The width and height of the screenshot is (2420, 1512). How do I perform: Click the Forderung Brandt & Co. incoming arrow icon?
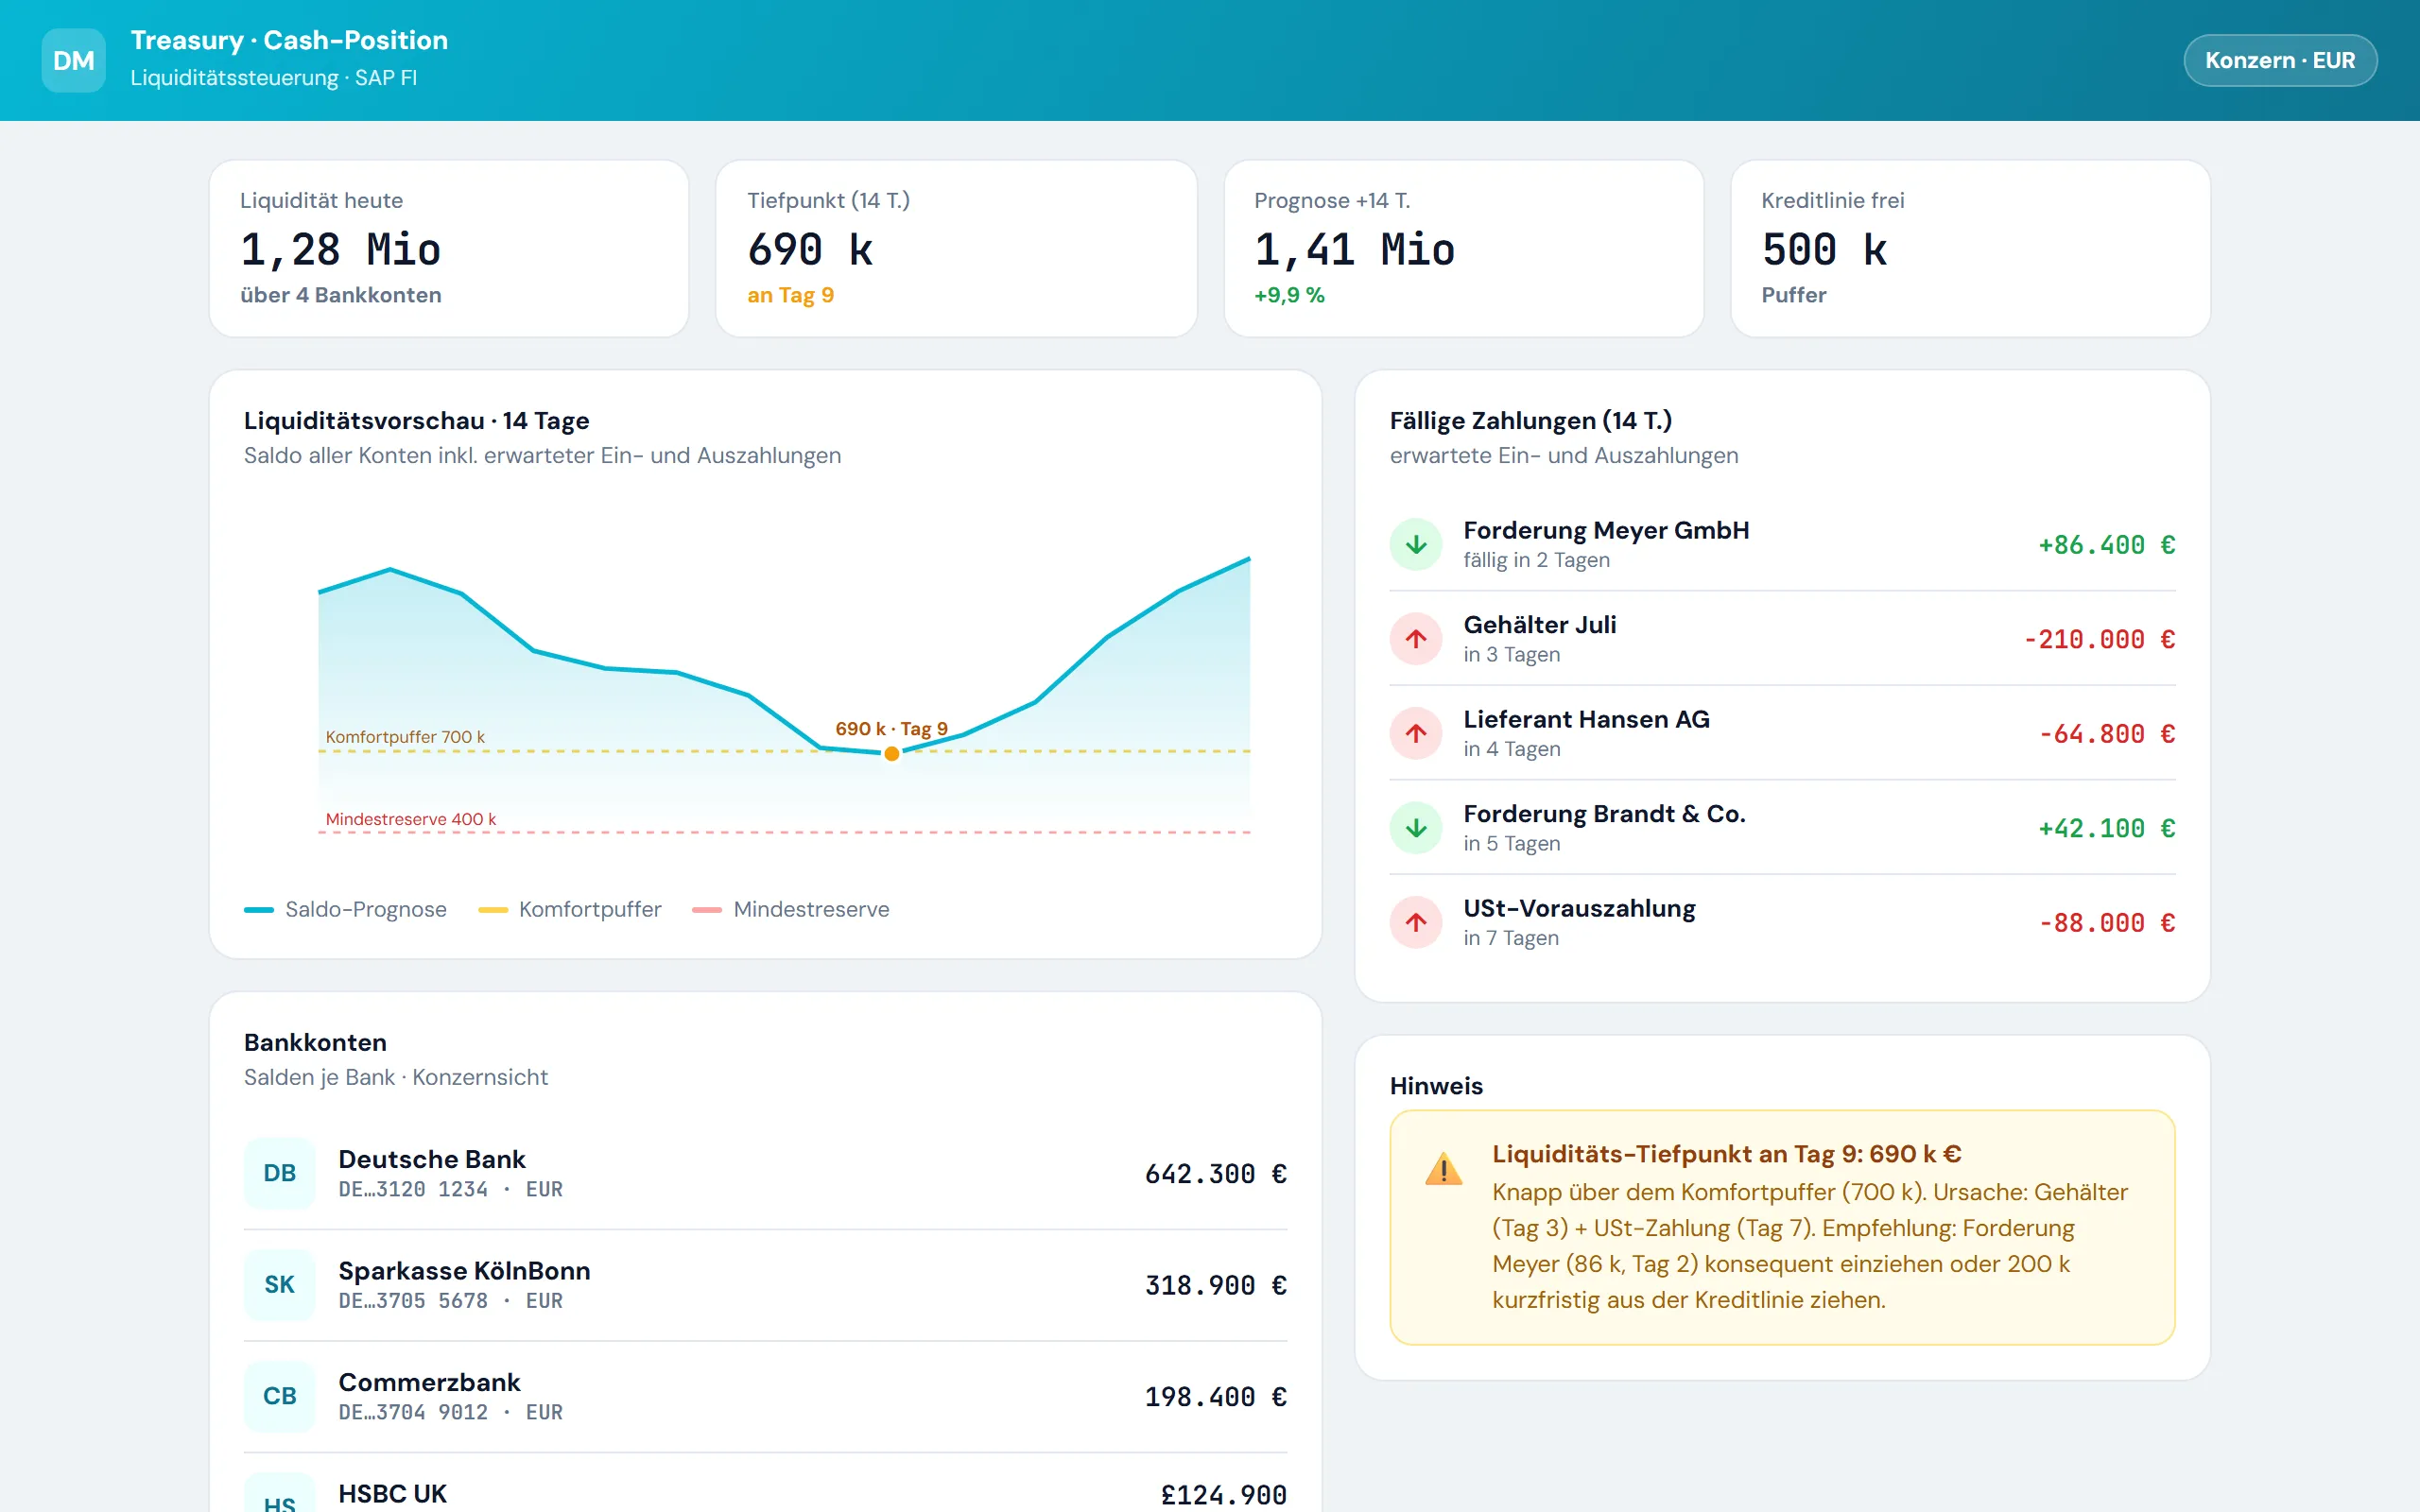coord(1415,827)
